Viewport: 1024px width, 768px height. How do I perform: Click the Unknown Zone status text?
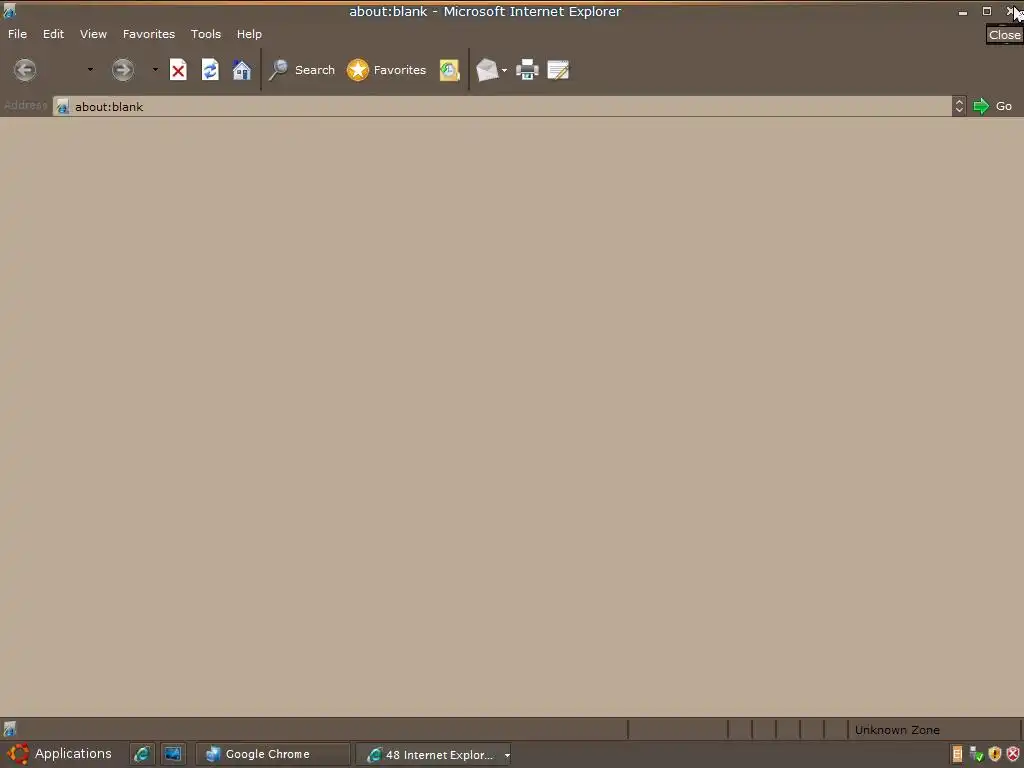pos(897,730)
